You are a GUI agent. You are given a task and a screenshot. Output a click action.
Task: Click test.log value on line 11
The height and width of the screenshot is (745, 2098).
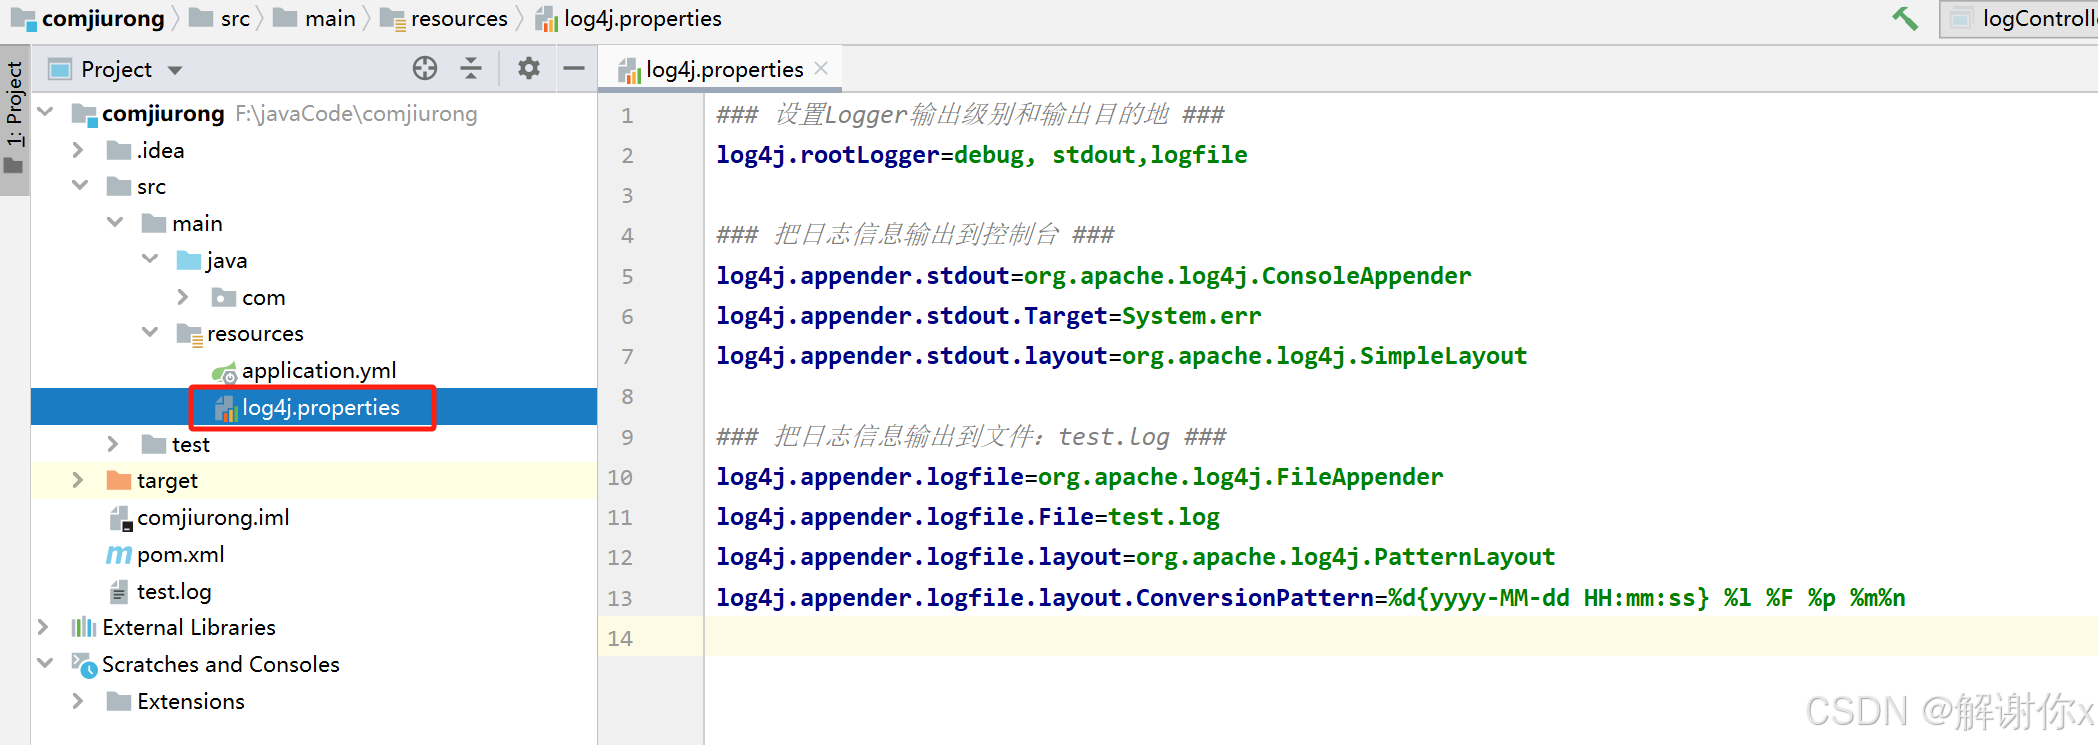[x=1164, y=517]
